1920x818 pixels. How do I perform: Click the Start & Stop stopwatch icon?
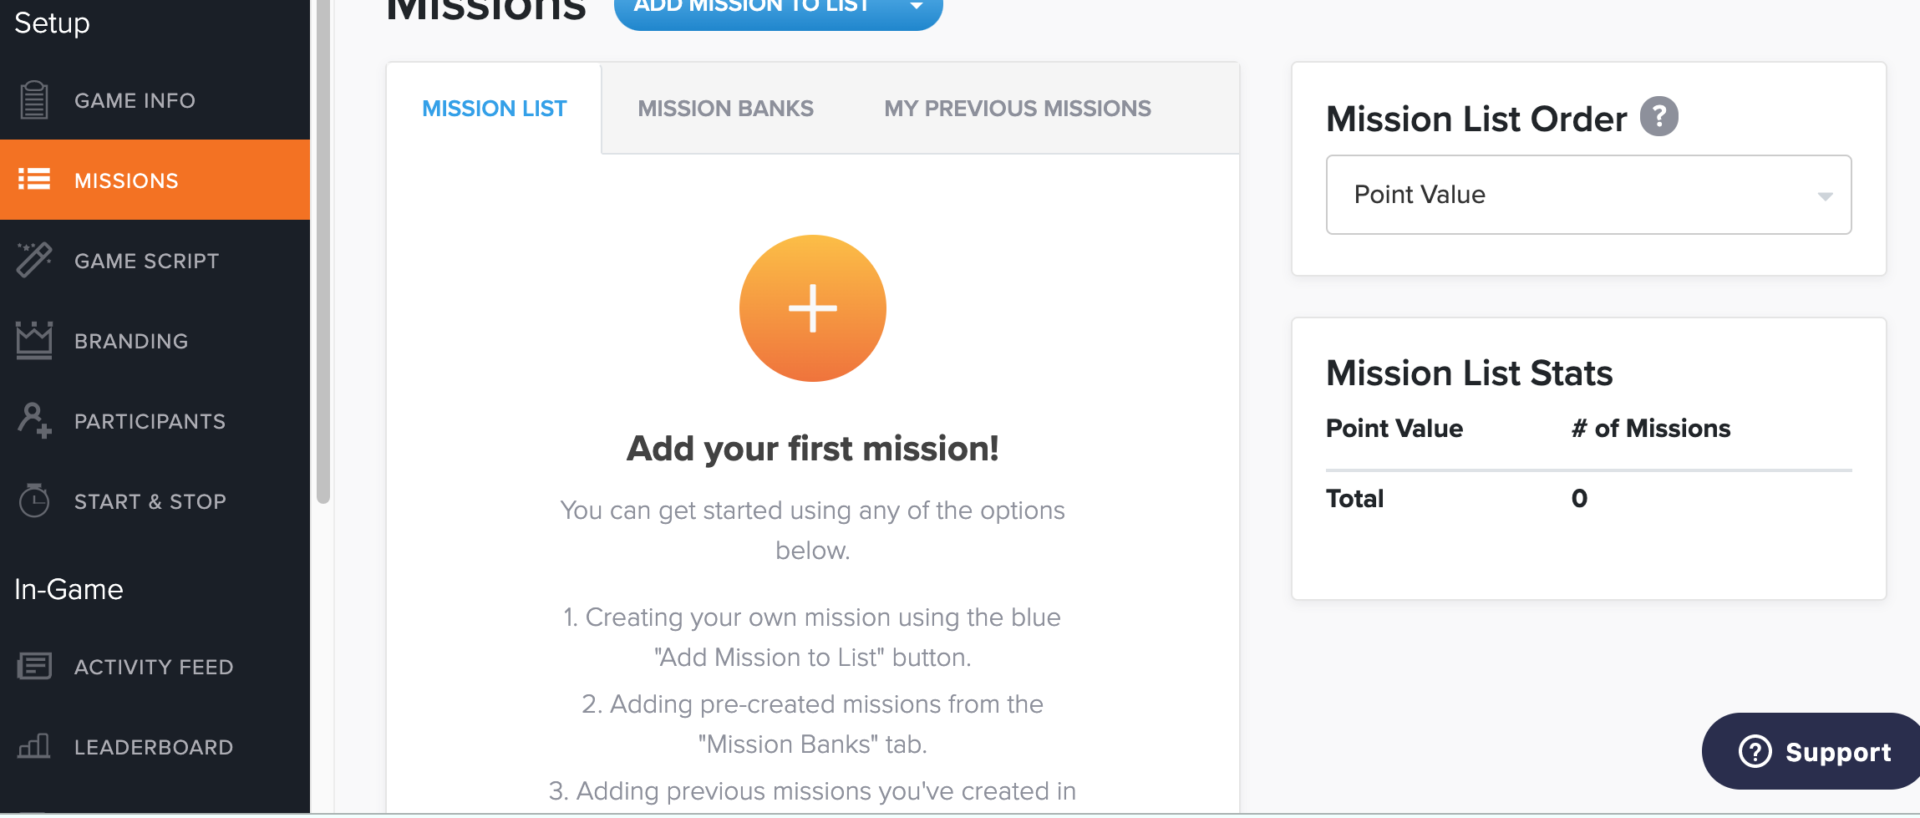pos(34,500)
